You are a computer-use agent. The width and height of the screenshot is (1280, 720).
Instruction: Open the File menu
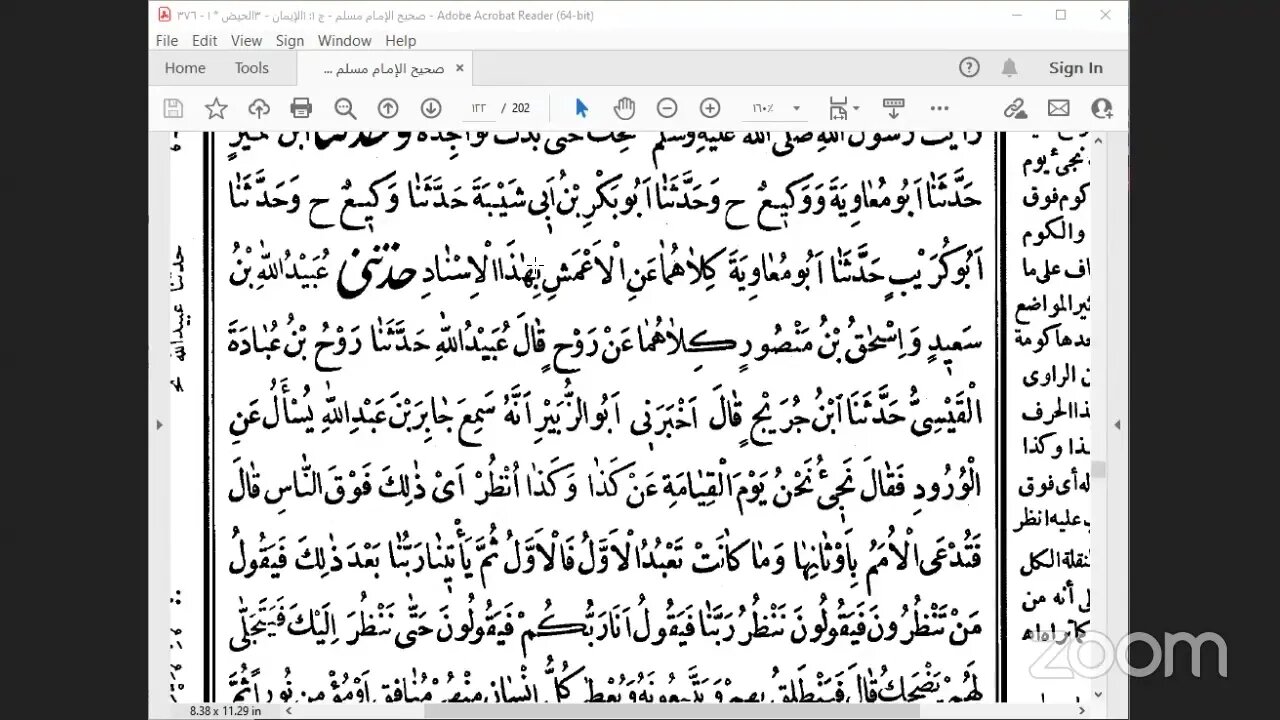pos(167,41)
